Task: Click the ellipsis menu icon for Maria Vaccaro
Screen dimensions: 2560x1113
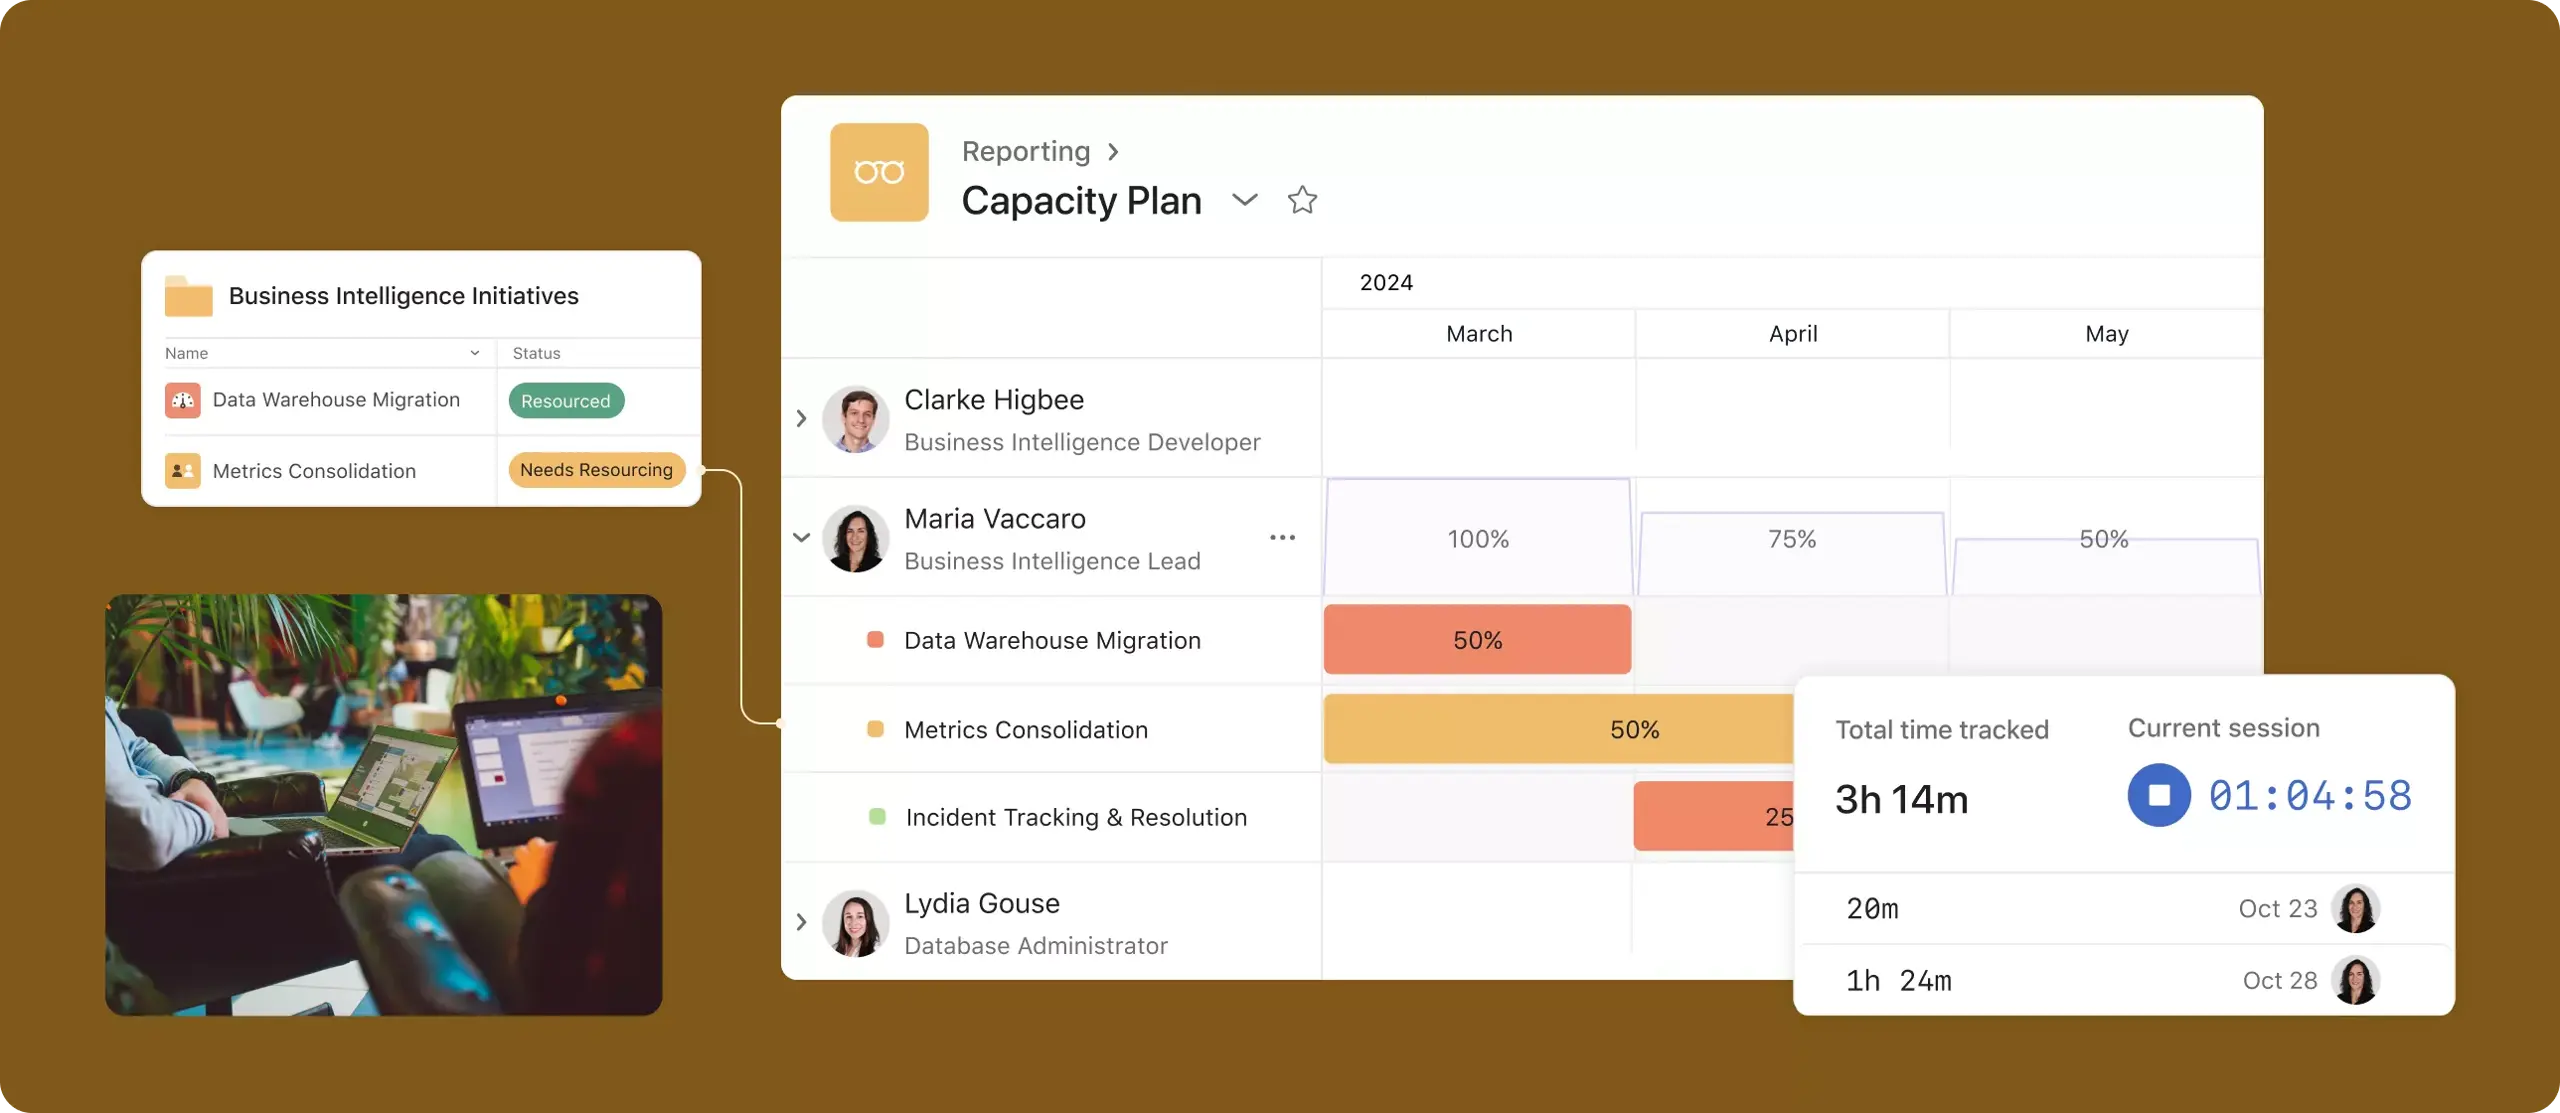Action: coord(1283,535)
